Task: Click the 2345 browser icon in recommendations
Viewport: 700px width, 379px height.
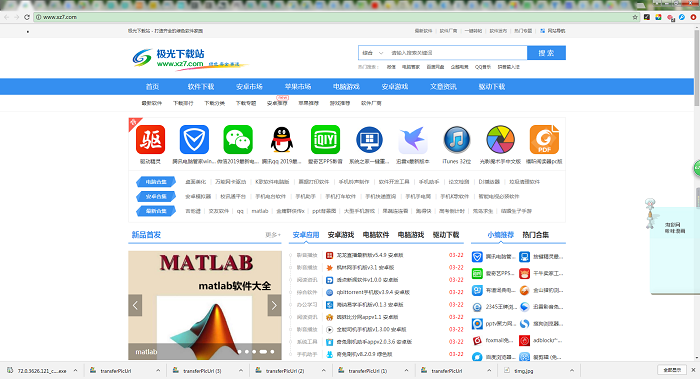Action: pyautogui.click(x=477, y=307)
